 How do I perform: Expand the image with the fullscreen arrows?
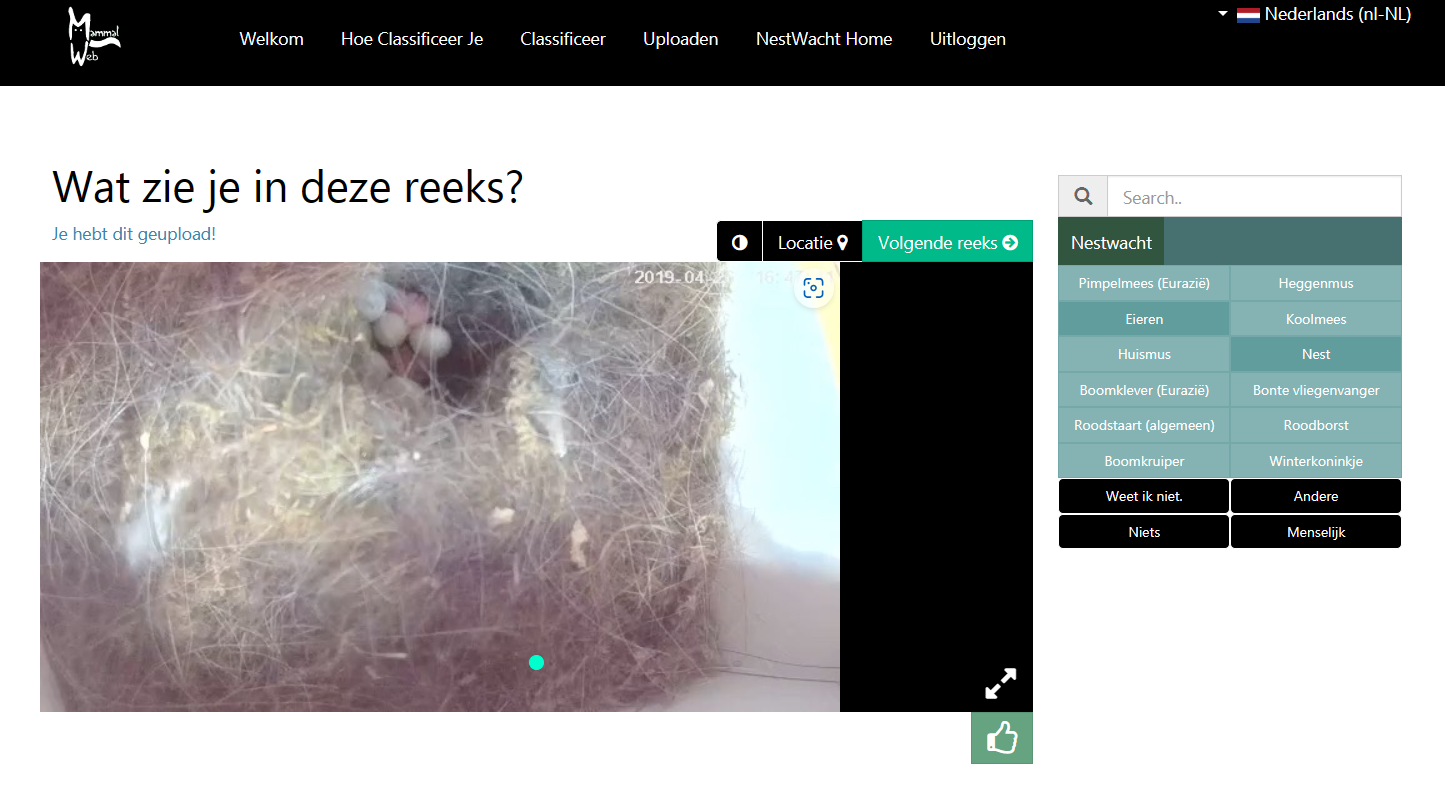(1000, 684)
